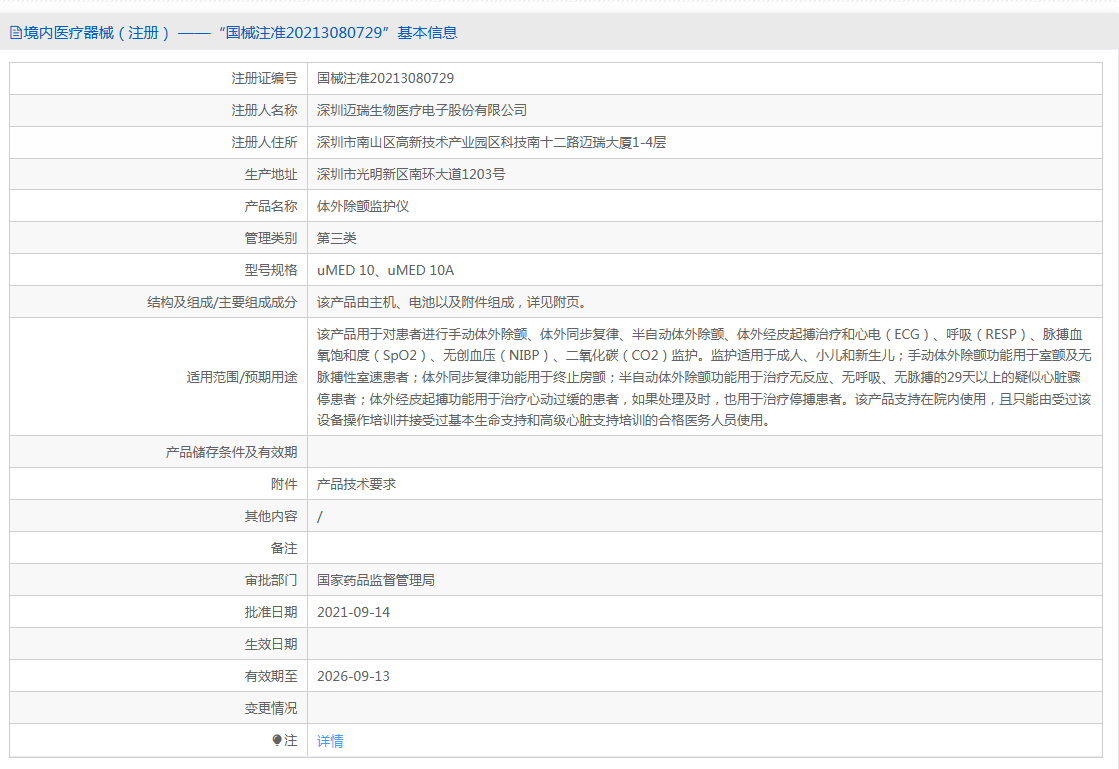Click attachment value 产品技术要求
This screenshot has width=1119, height=769.
356,484
